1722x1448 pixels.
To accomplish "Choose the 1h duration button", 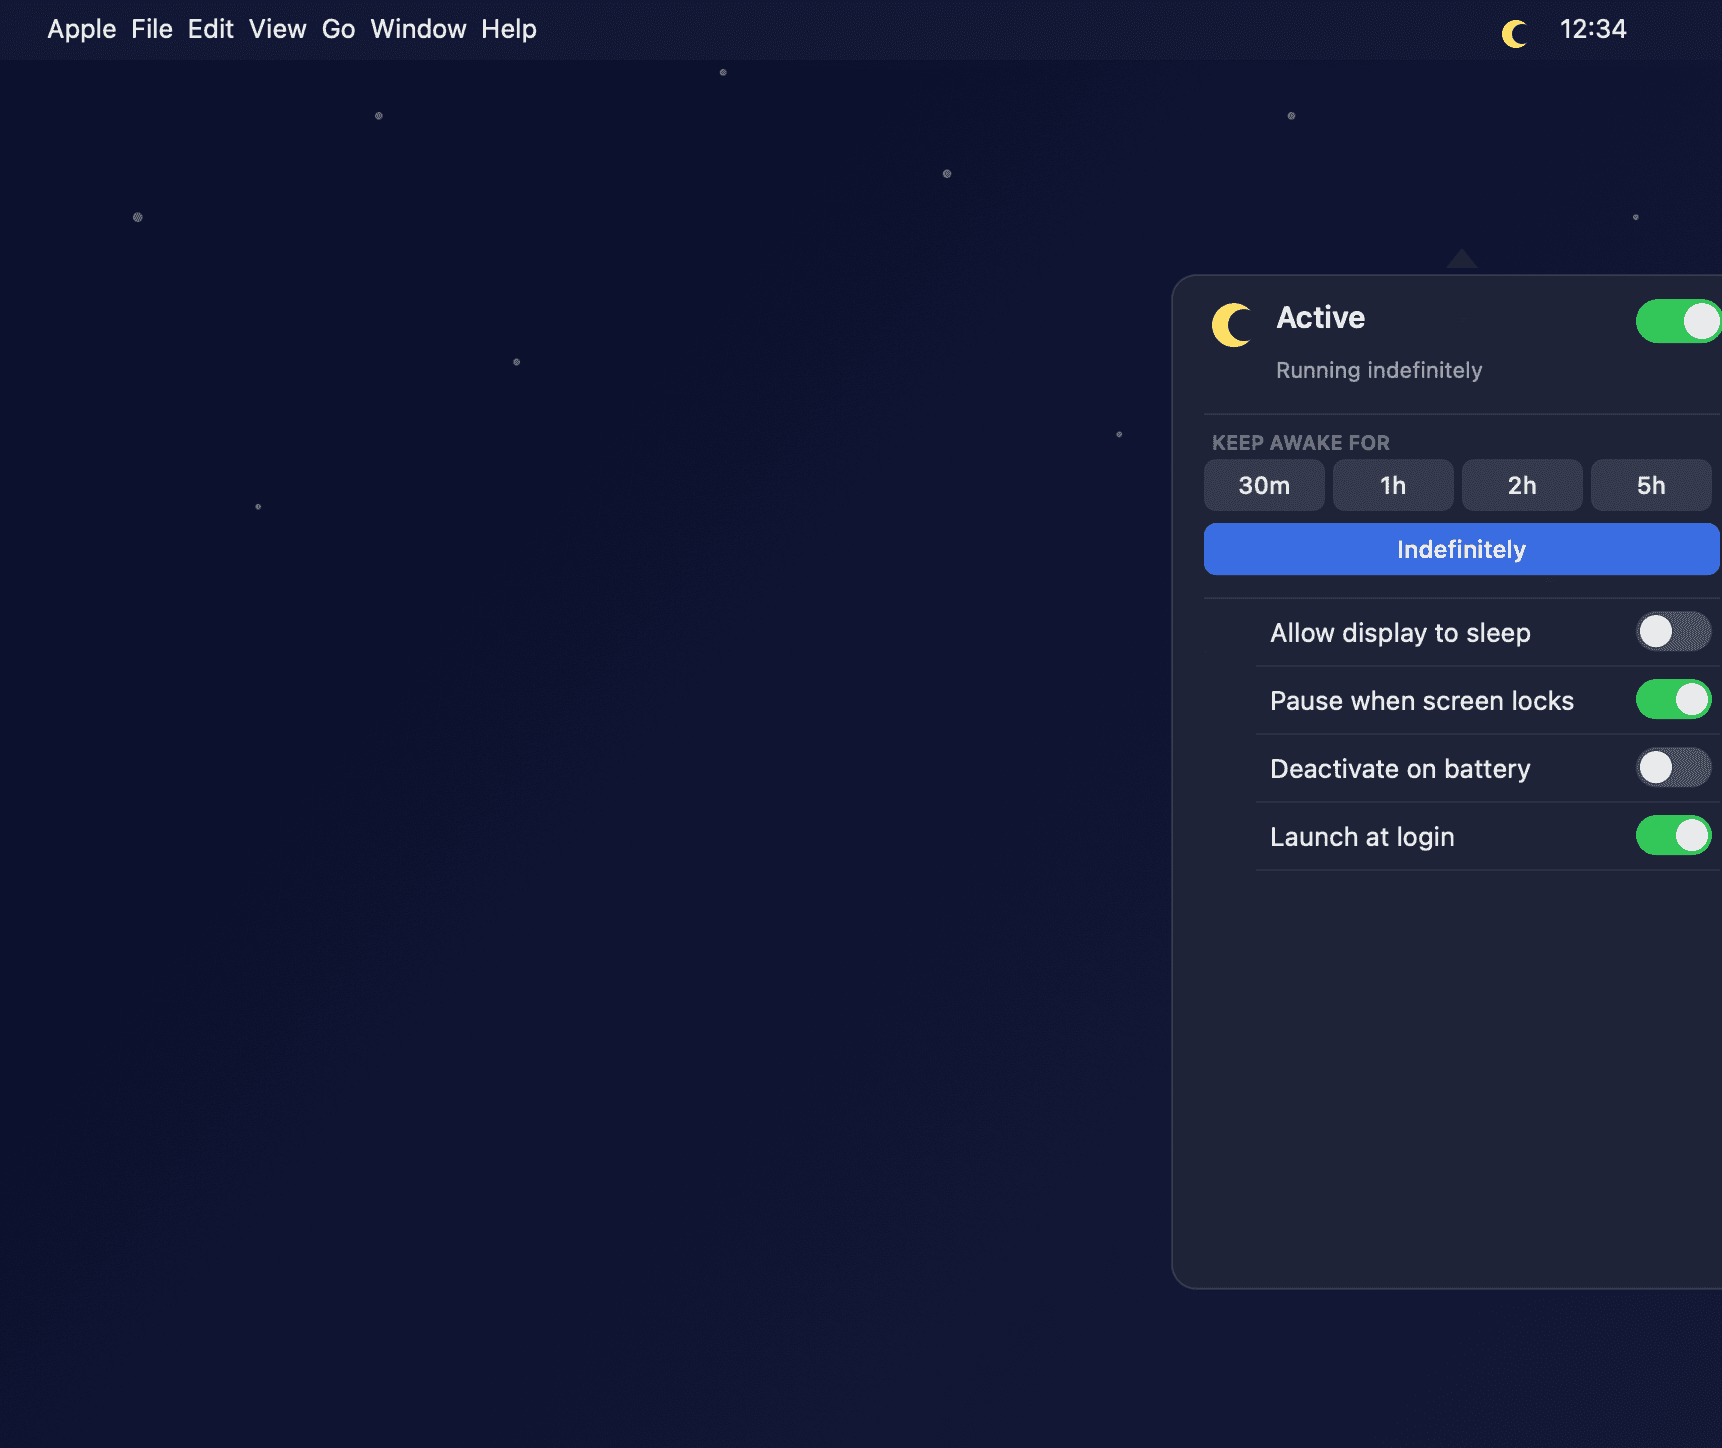I will (1393, 485).
